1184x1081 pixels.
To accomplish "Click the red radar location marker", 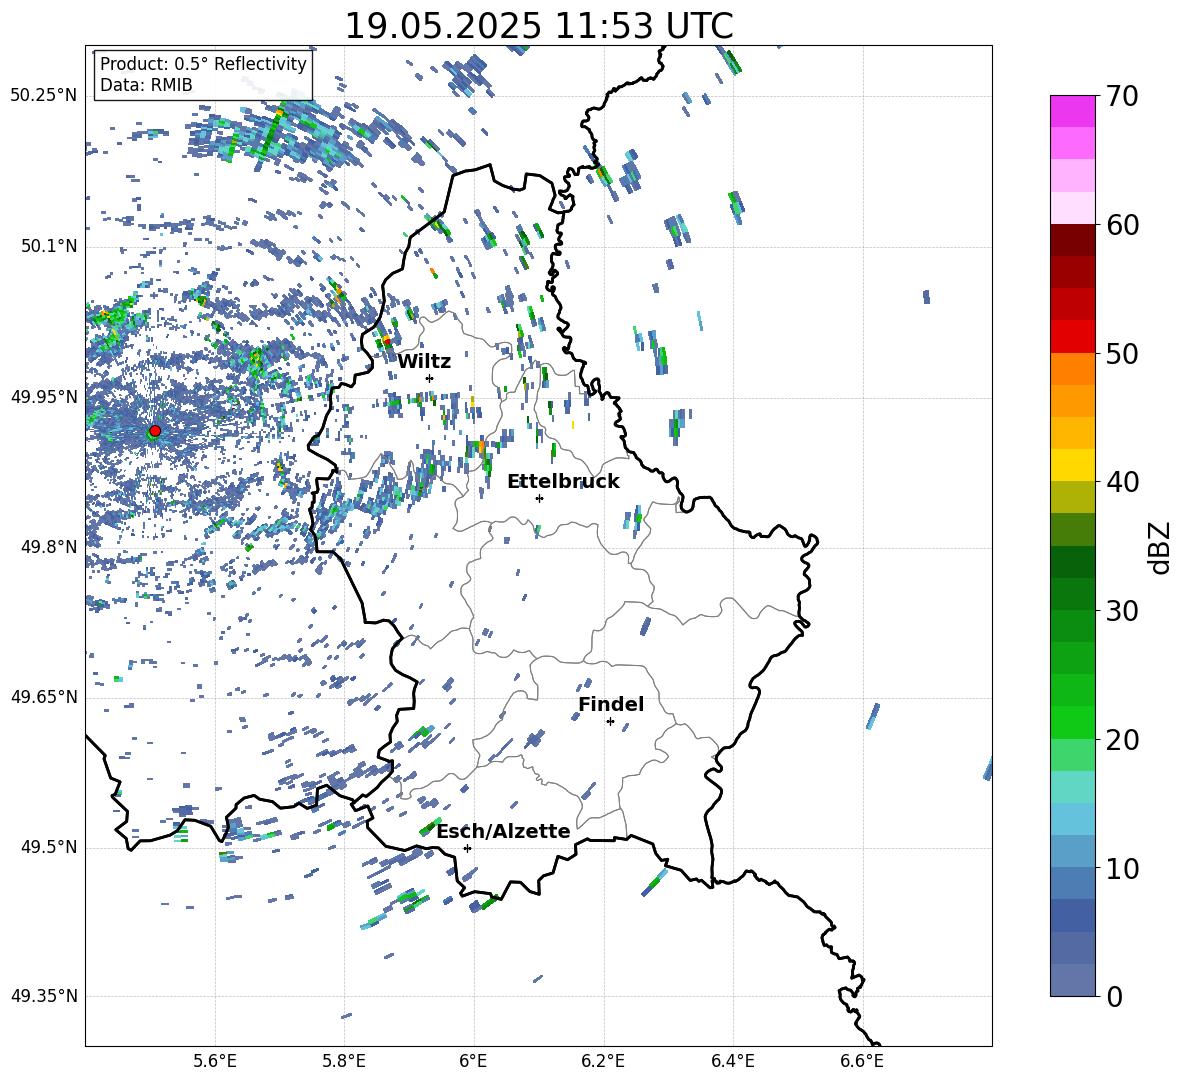I will (155, 431).
